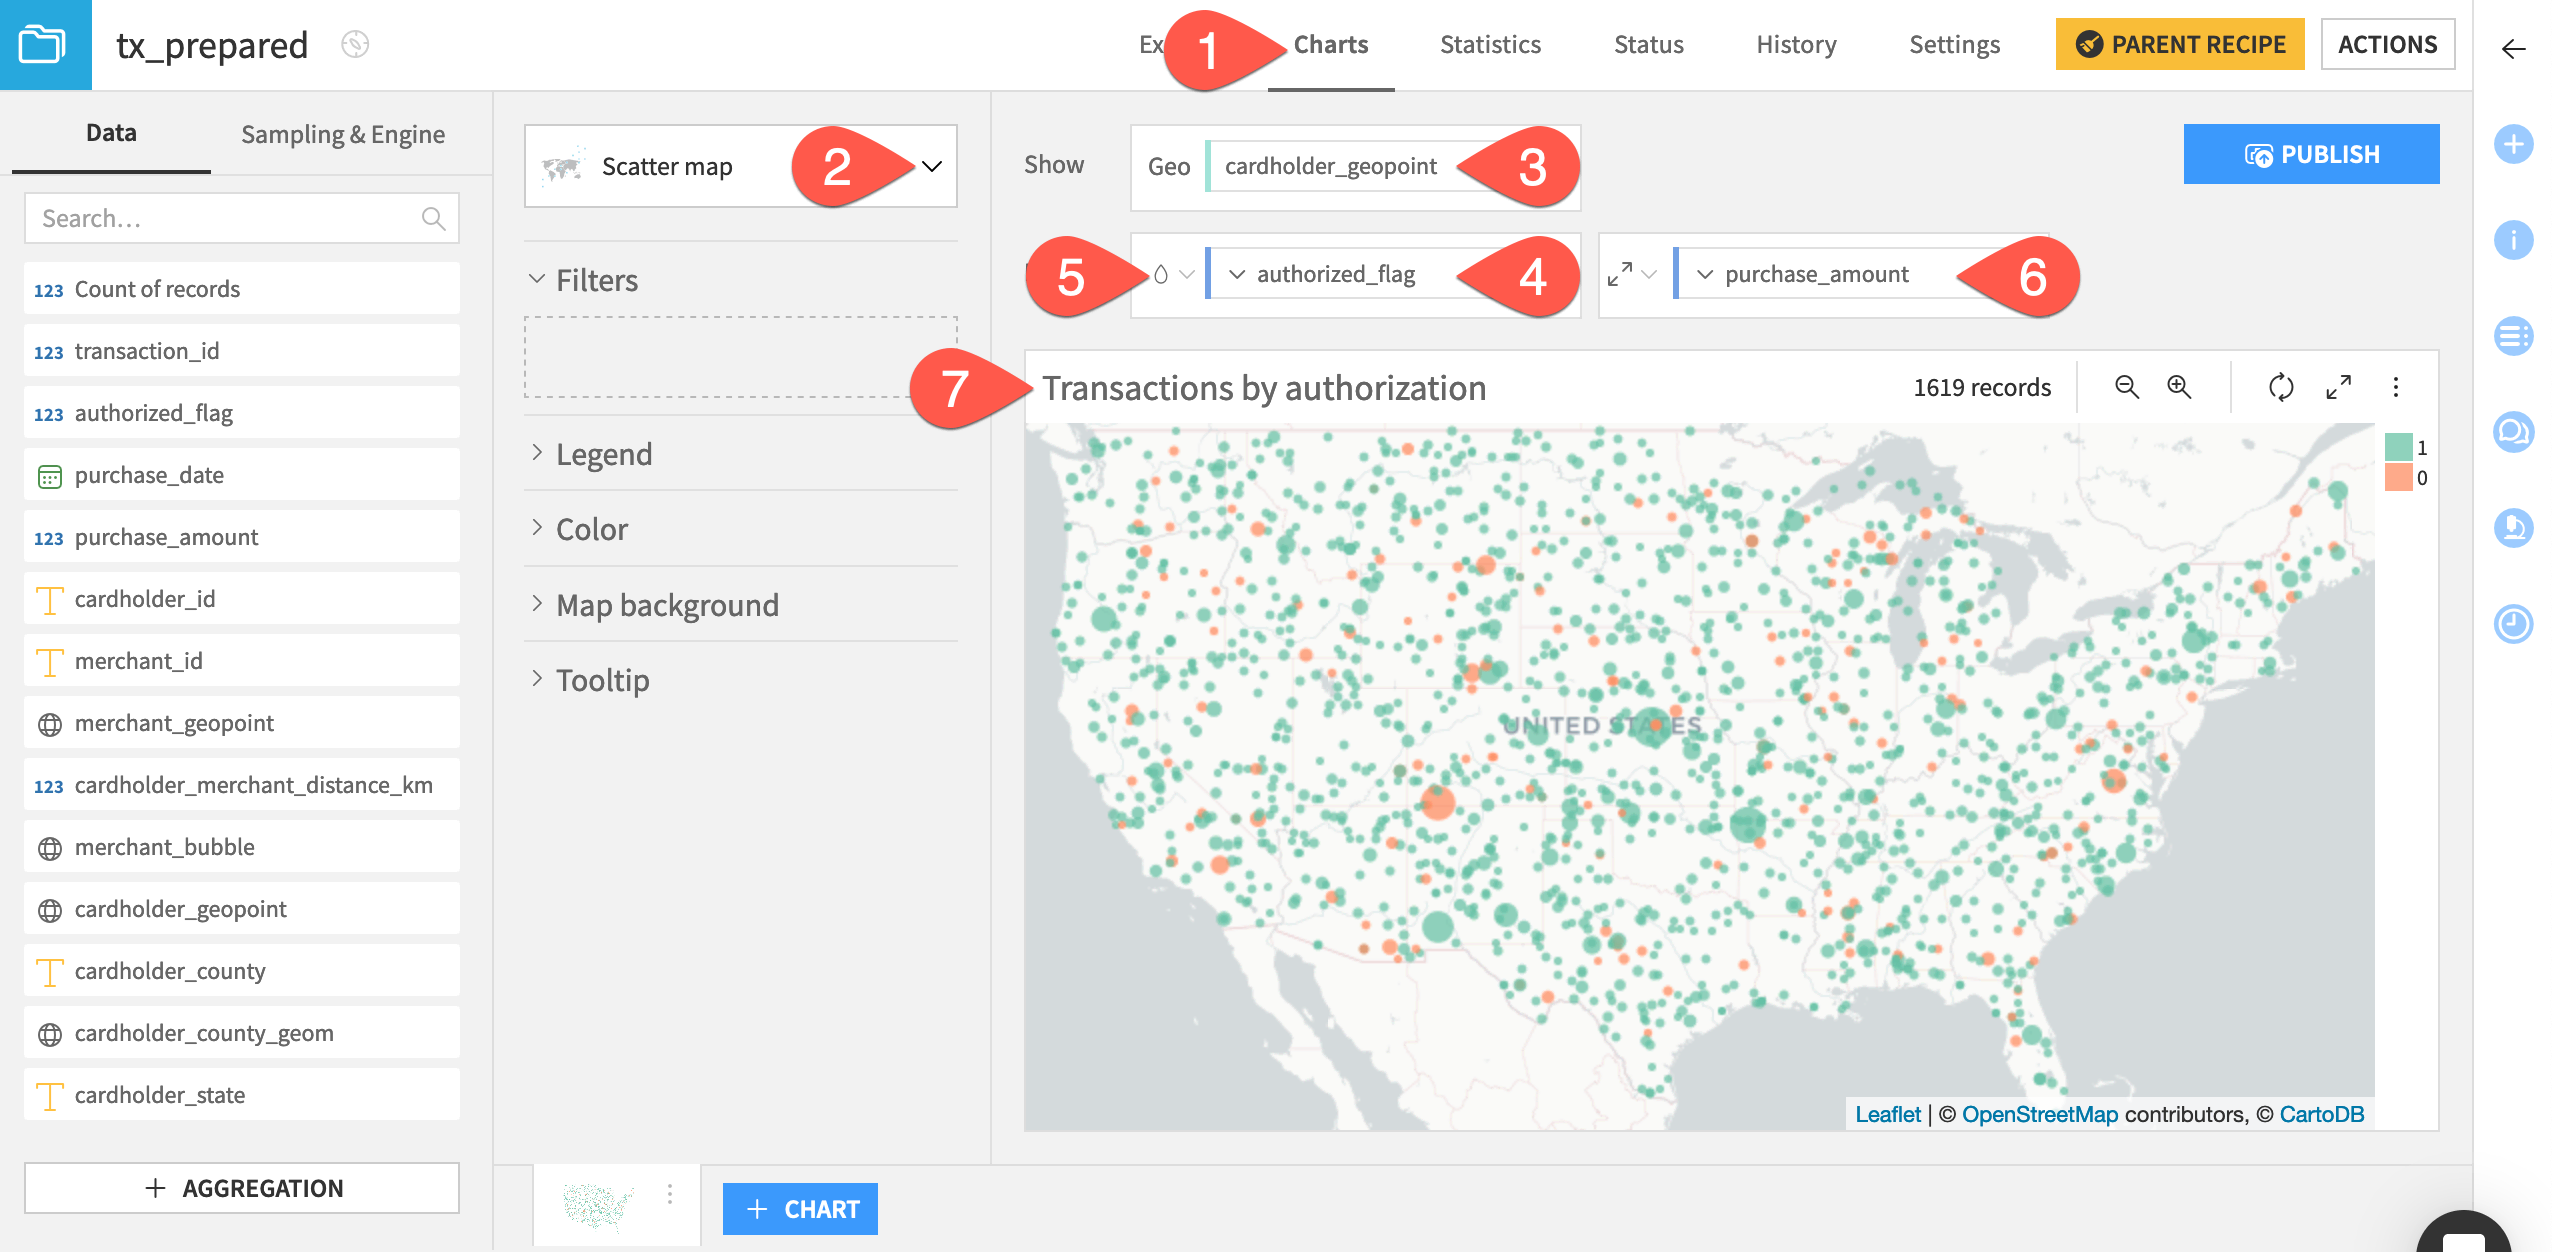Click calendar icon of purchase_date column
The image size is (2552, 1252).
tap(49, 476)
